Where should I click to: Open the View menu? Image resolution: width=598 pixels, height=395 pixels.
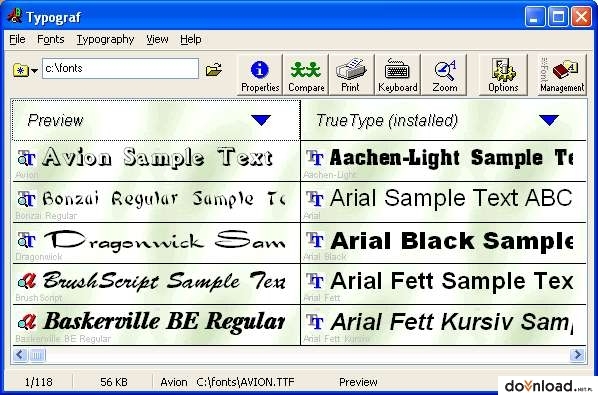(x=157, y=39)
